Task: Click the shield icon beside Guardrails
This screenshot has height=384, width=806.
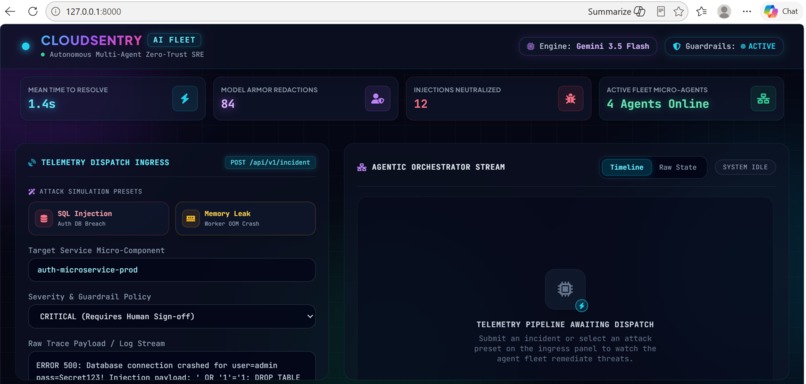Action: (676, 46)
